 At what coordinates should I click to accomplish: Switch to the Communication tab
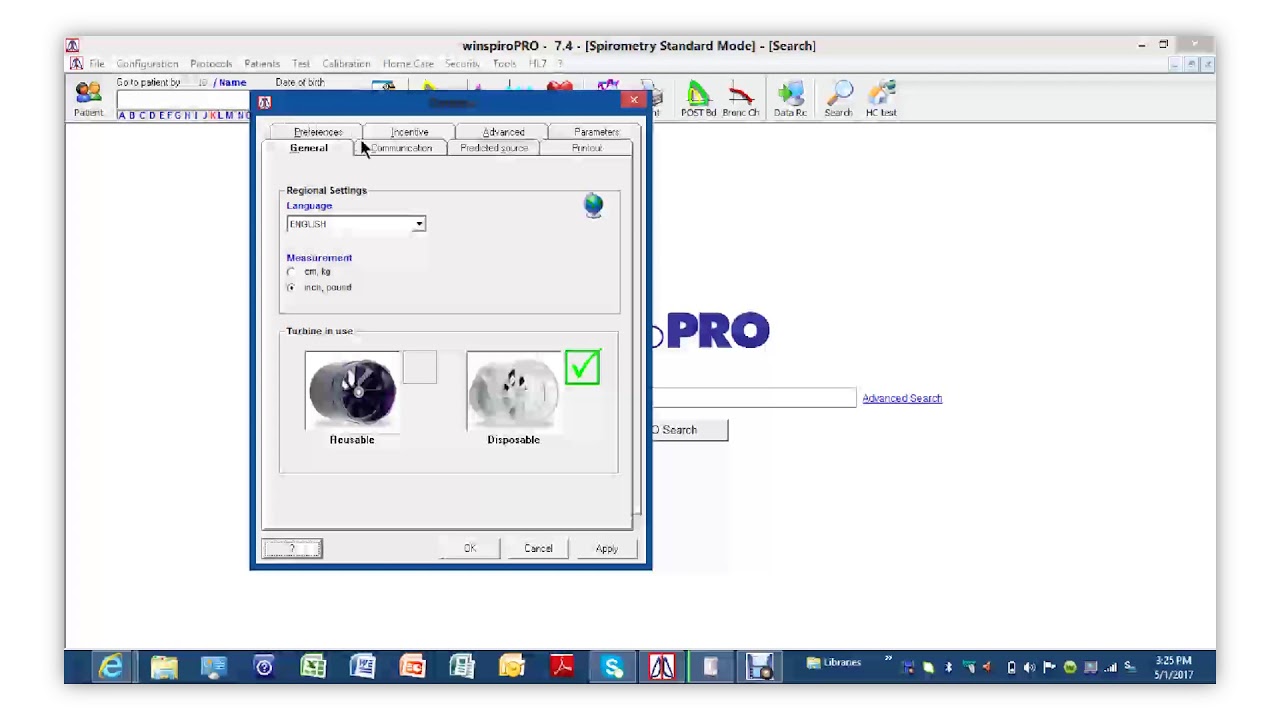[x=401, y=148]
